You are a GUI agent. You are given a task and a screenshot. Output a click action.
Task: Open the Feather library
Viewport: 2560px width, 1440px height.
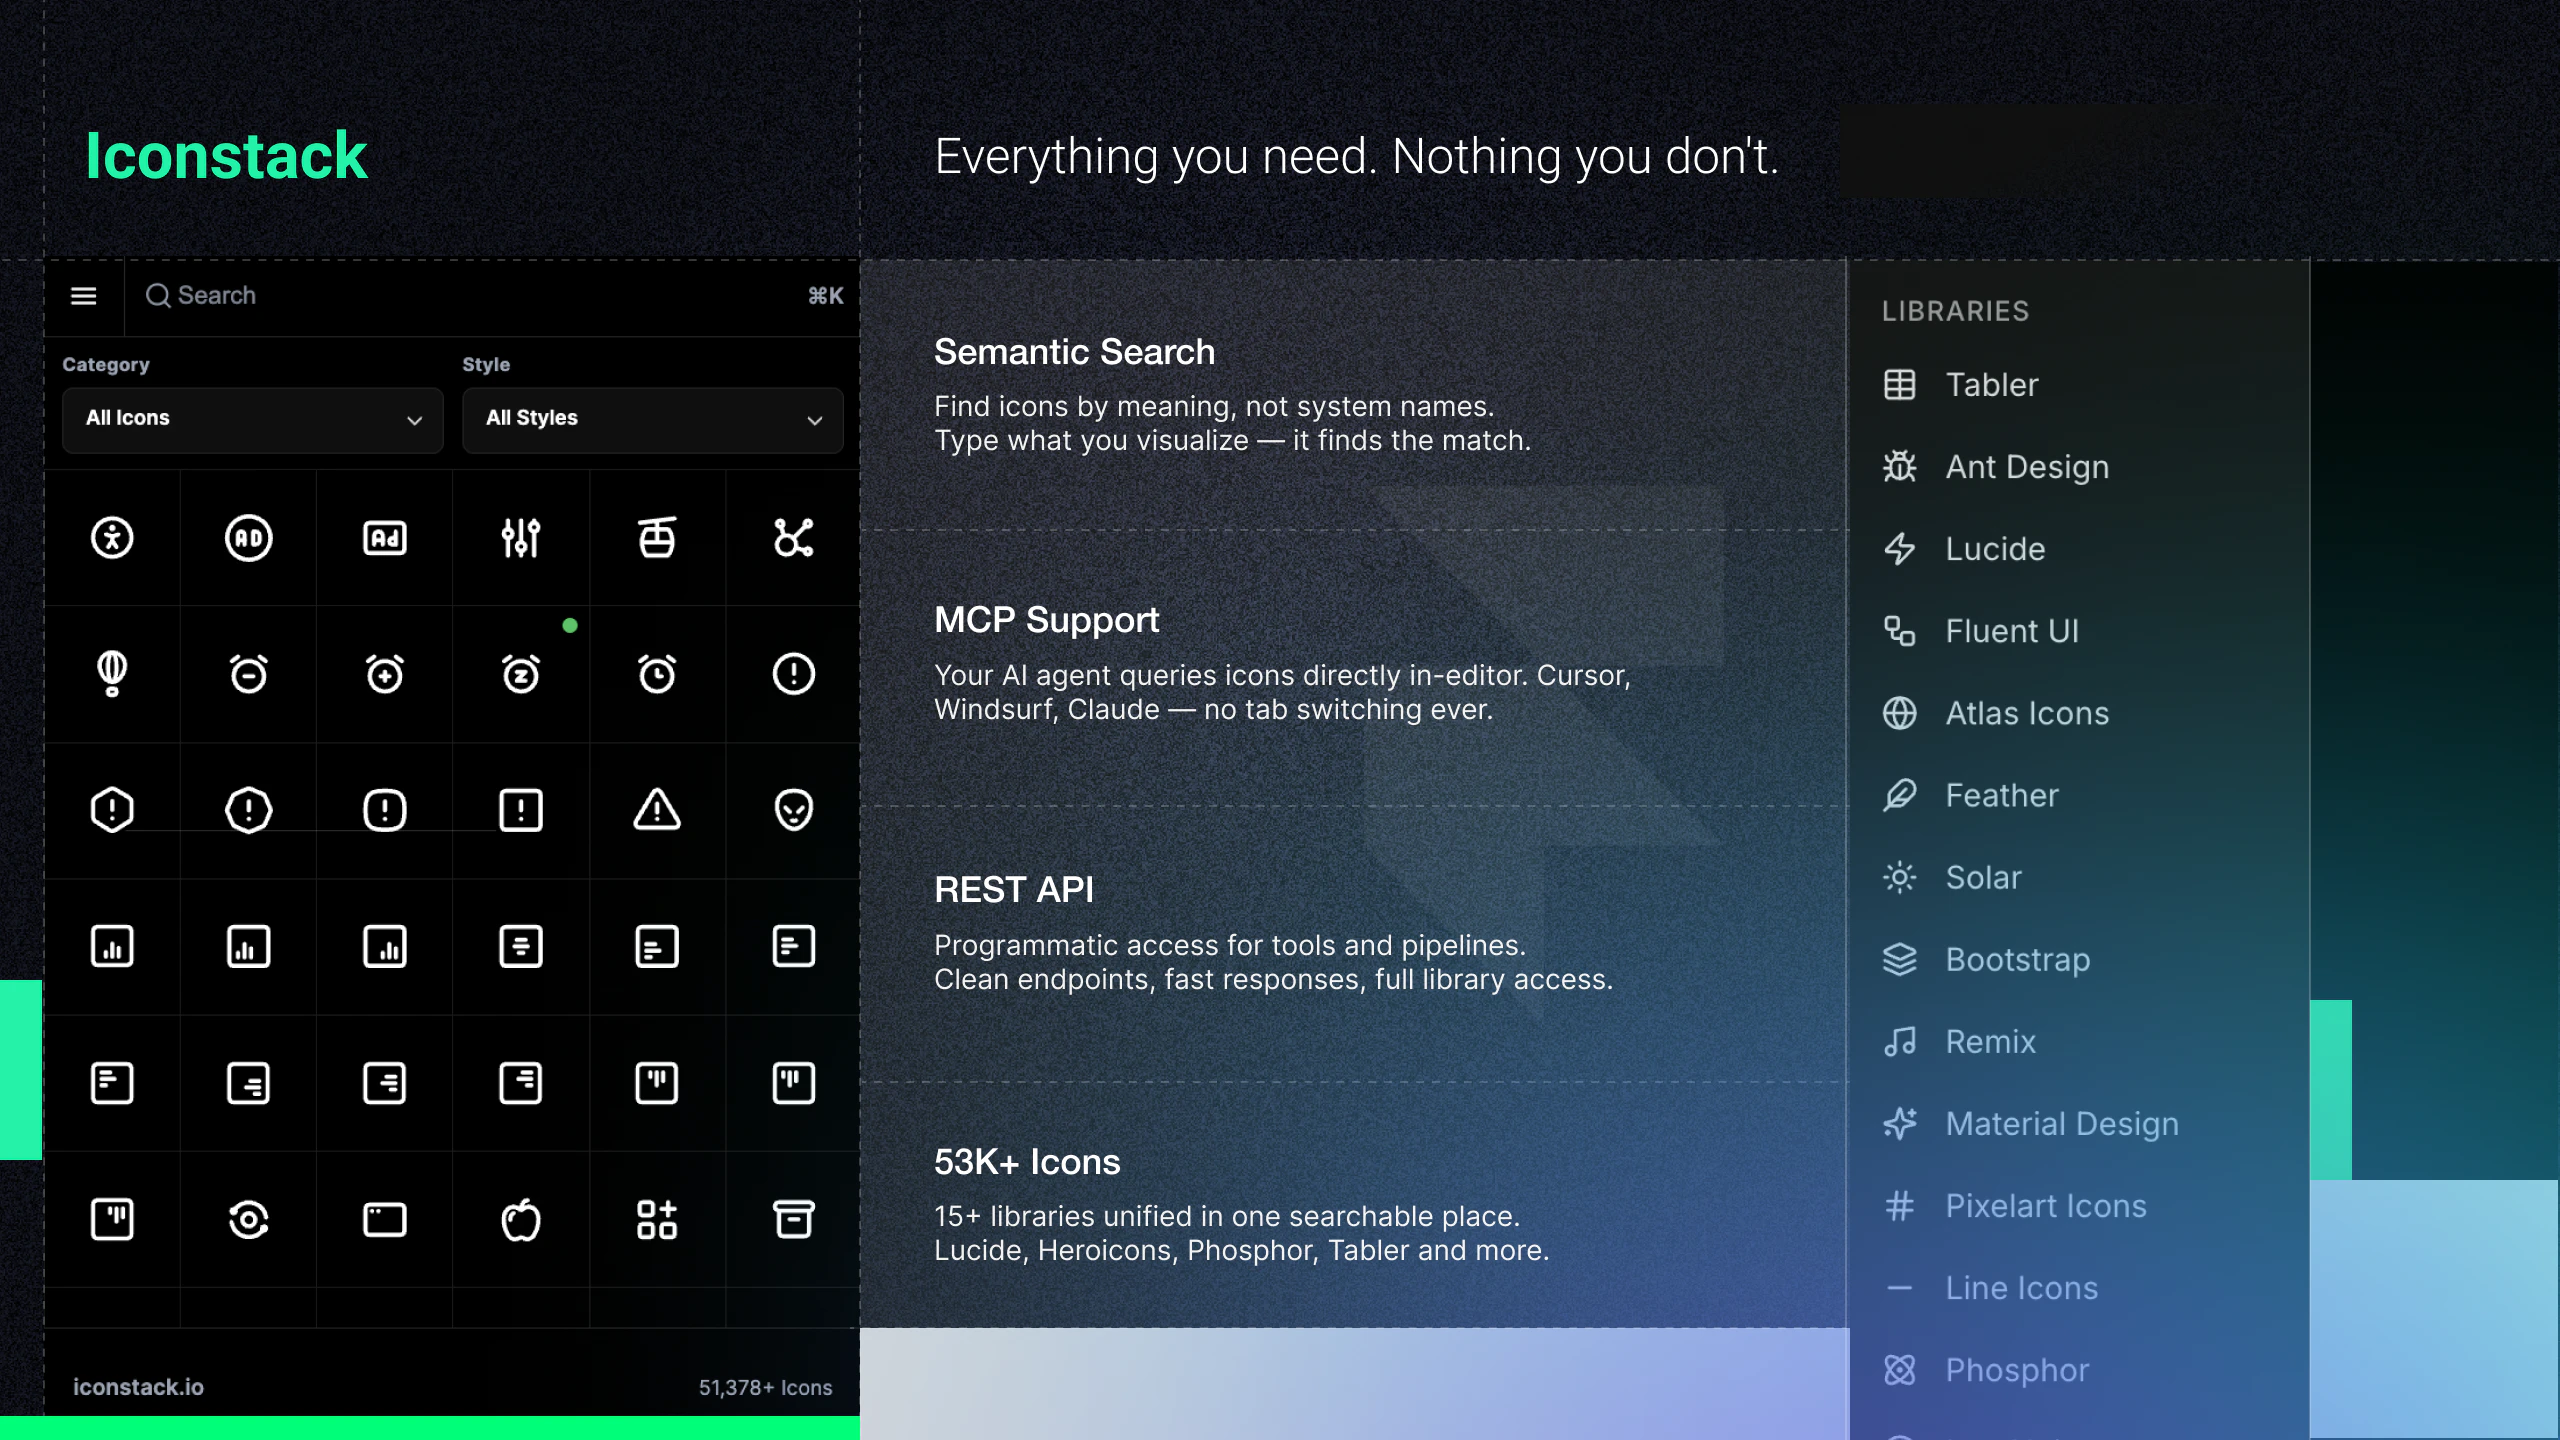click(x=1970, y=795)
